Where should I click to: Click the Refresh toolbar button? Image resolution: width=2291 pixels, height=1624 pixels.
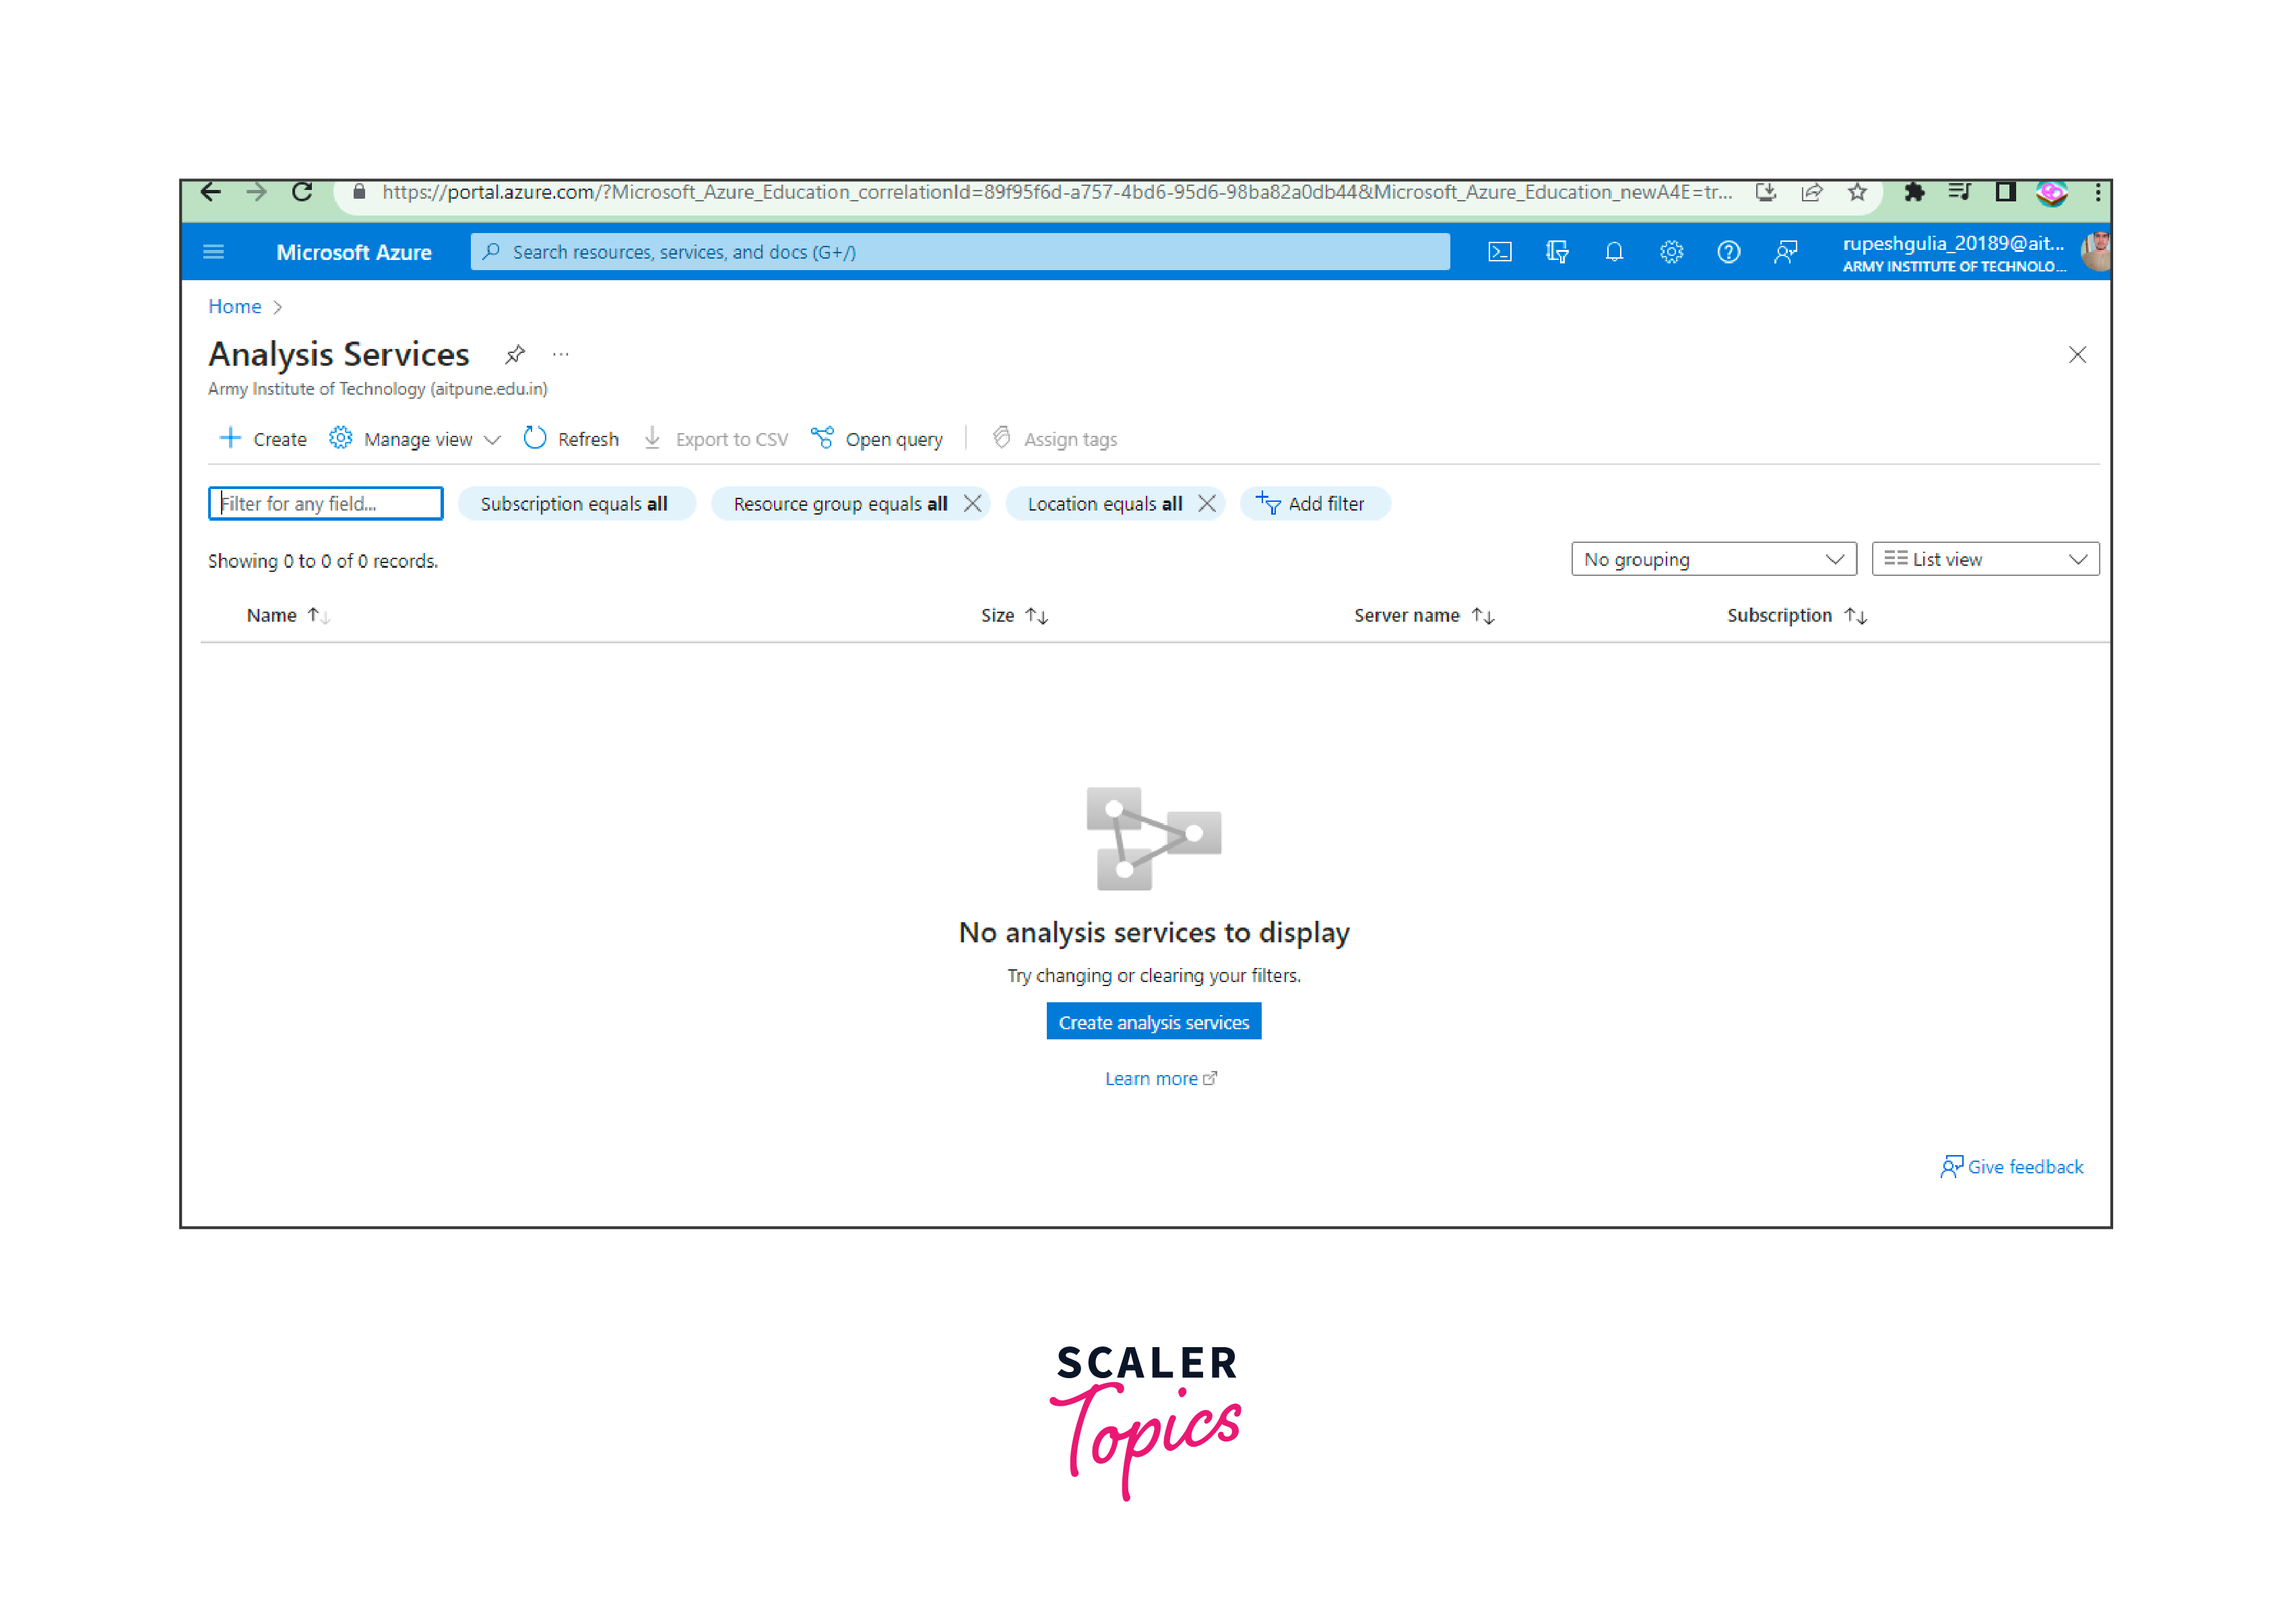tap(571, 439)
